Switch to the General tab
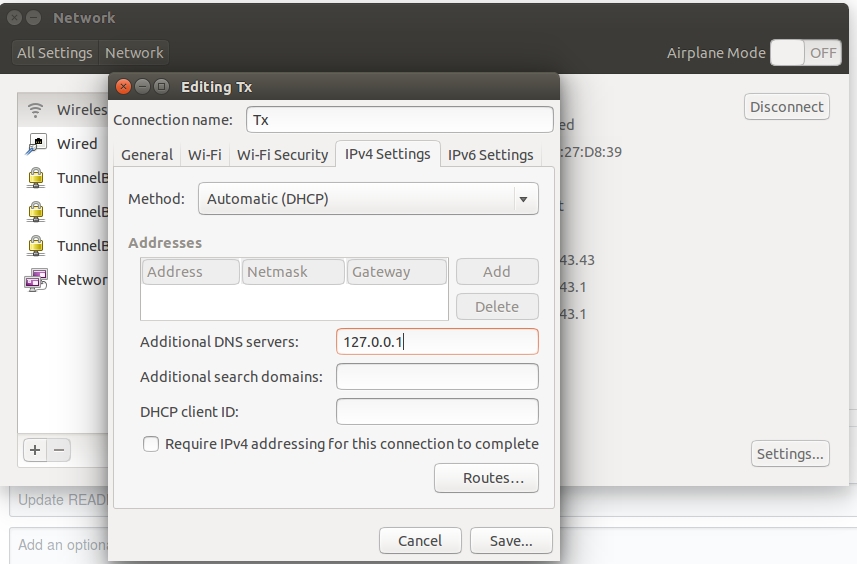Image resolution: width=857 pixels, height=564 pixels. (147, 155)
